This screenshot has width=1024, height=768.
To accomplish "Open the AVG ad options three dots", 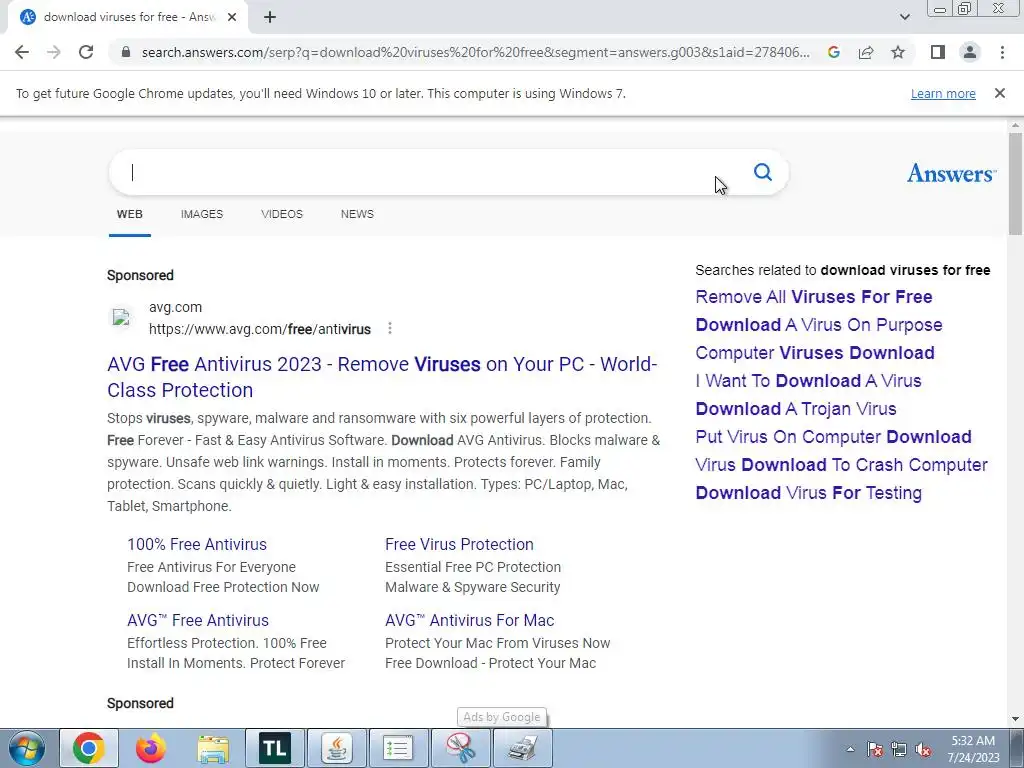I will coord(390,328).
